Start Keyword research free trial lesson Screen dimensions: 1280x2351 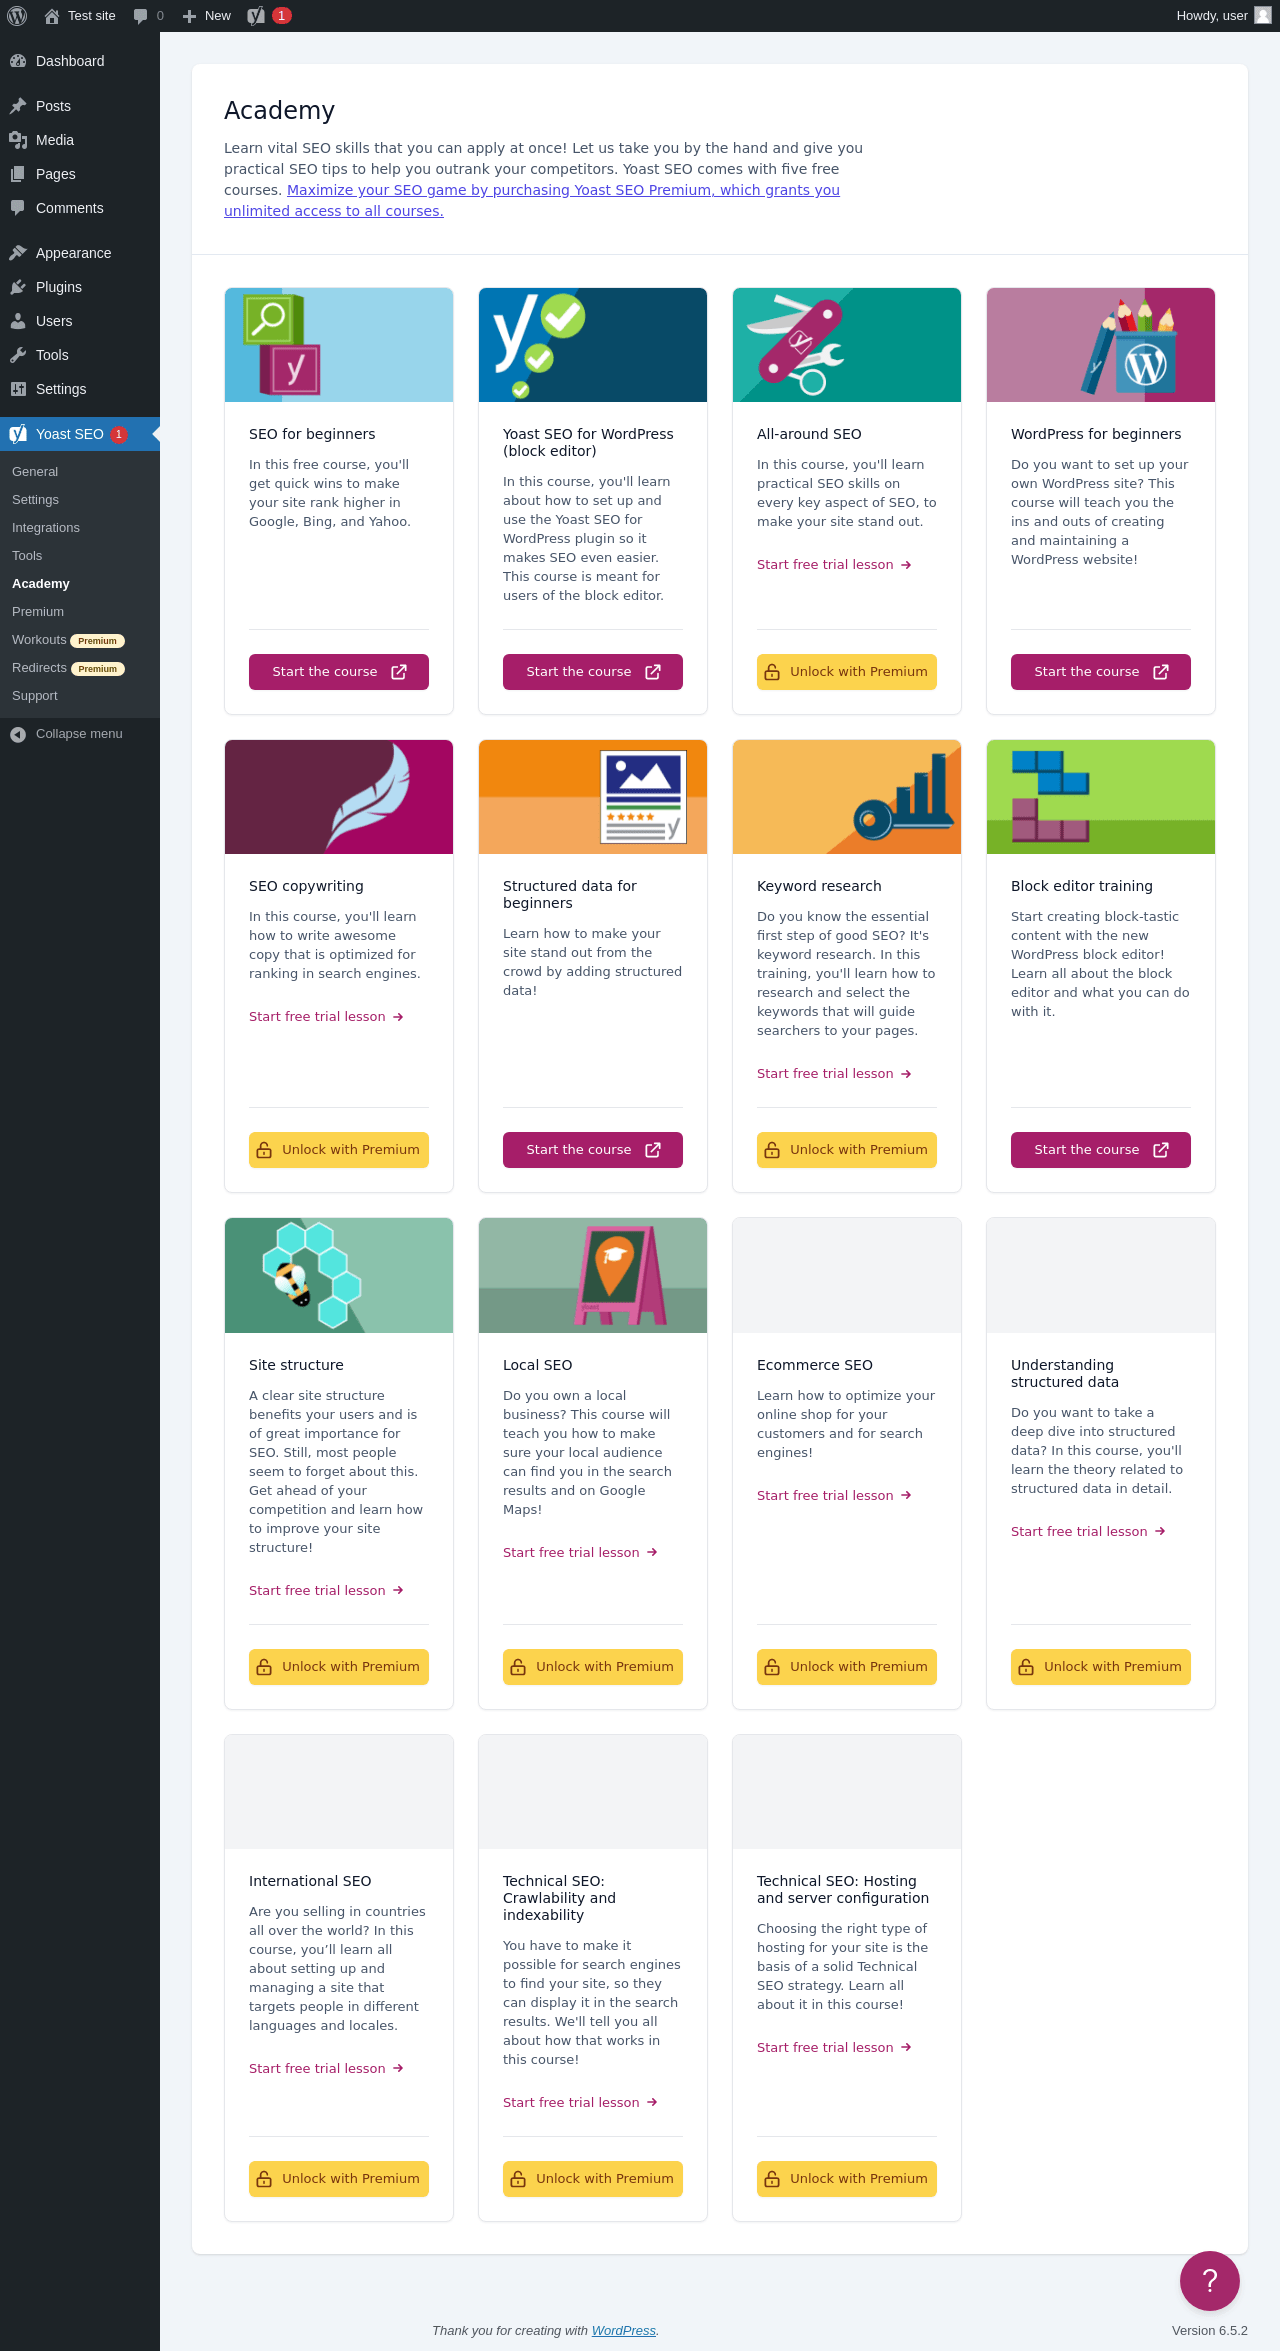coord(834,1074)
